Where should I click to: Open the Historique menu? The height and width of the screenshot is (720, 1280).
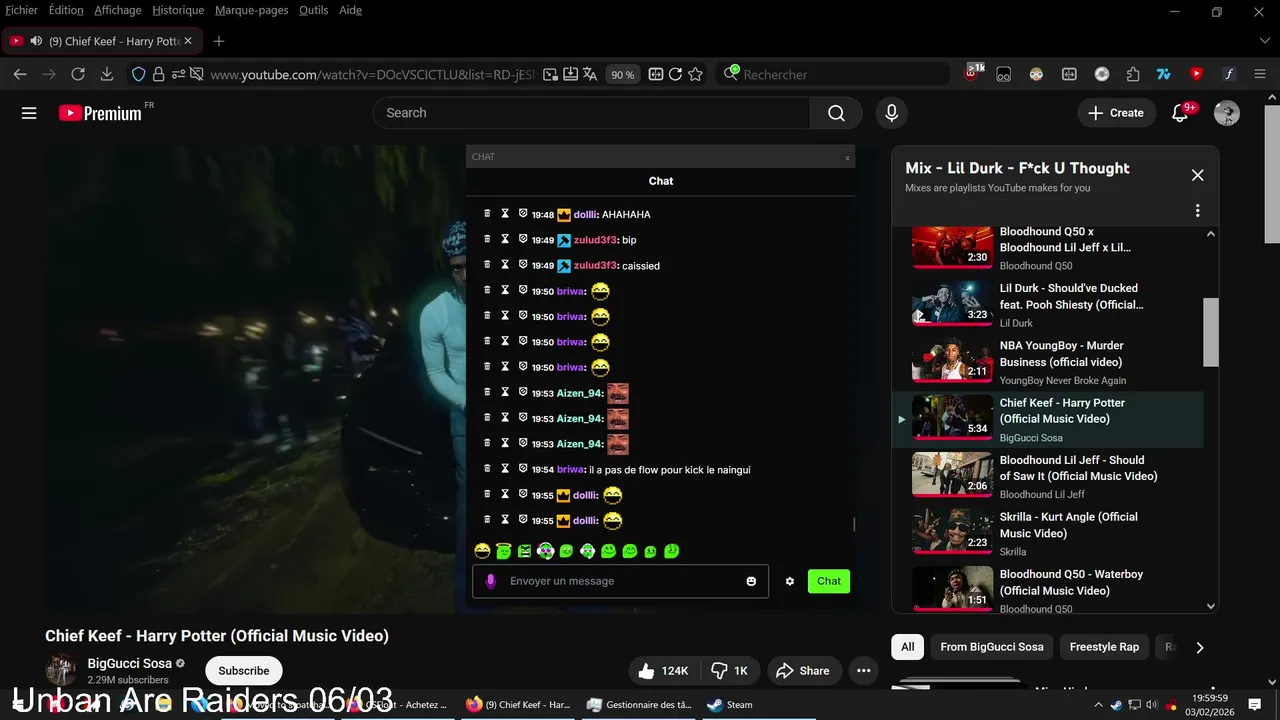178,10
